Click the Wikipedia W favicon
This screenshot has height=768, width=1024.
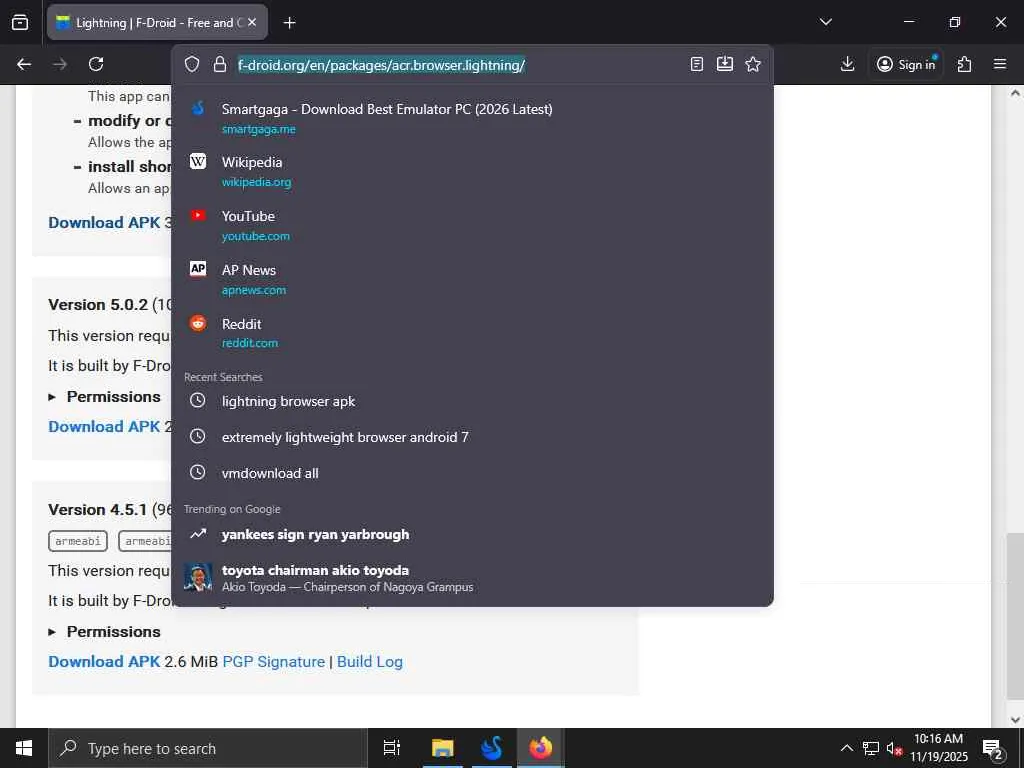point(198,161)
